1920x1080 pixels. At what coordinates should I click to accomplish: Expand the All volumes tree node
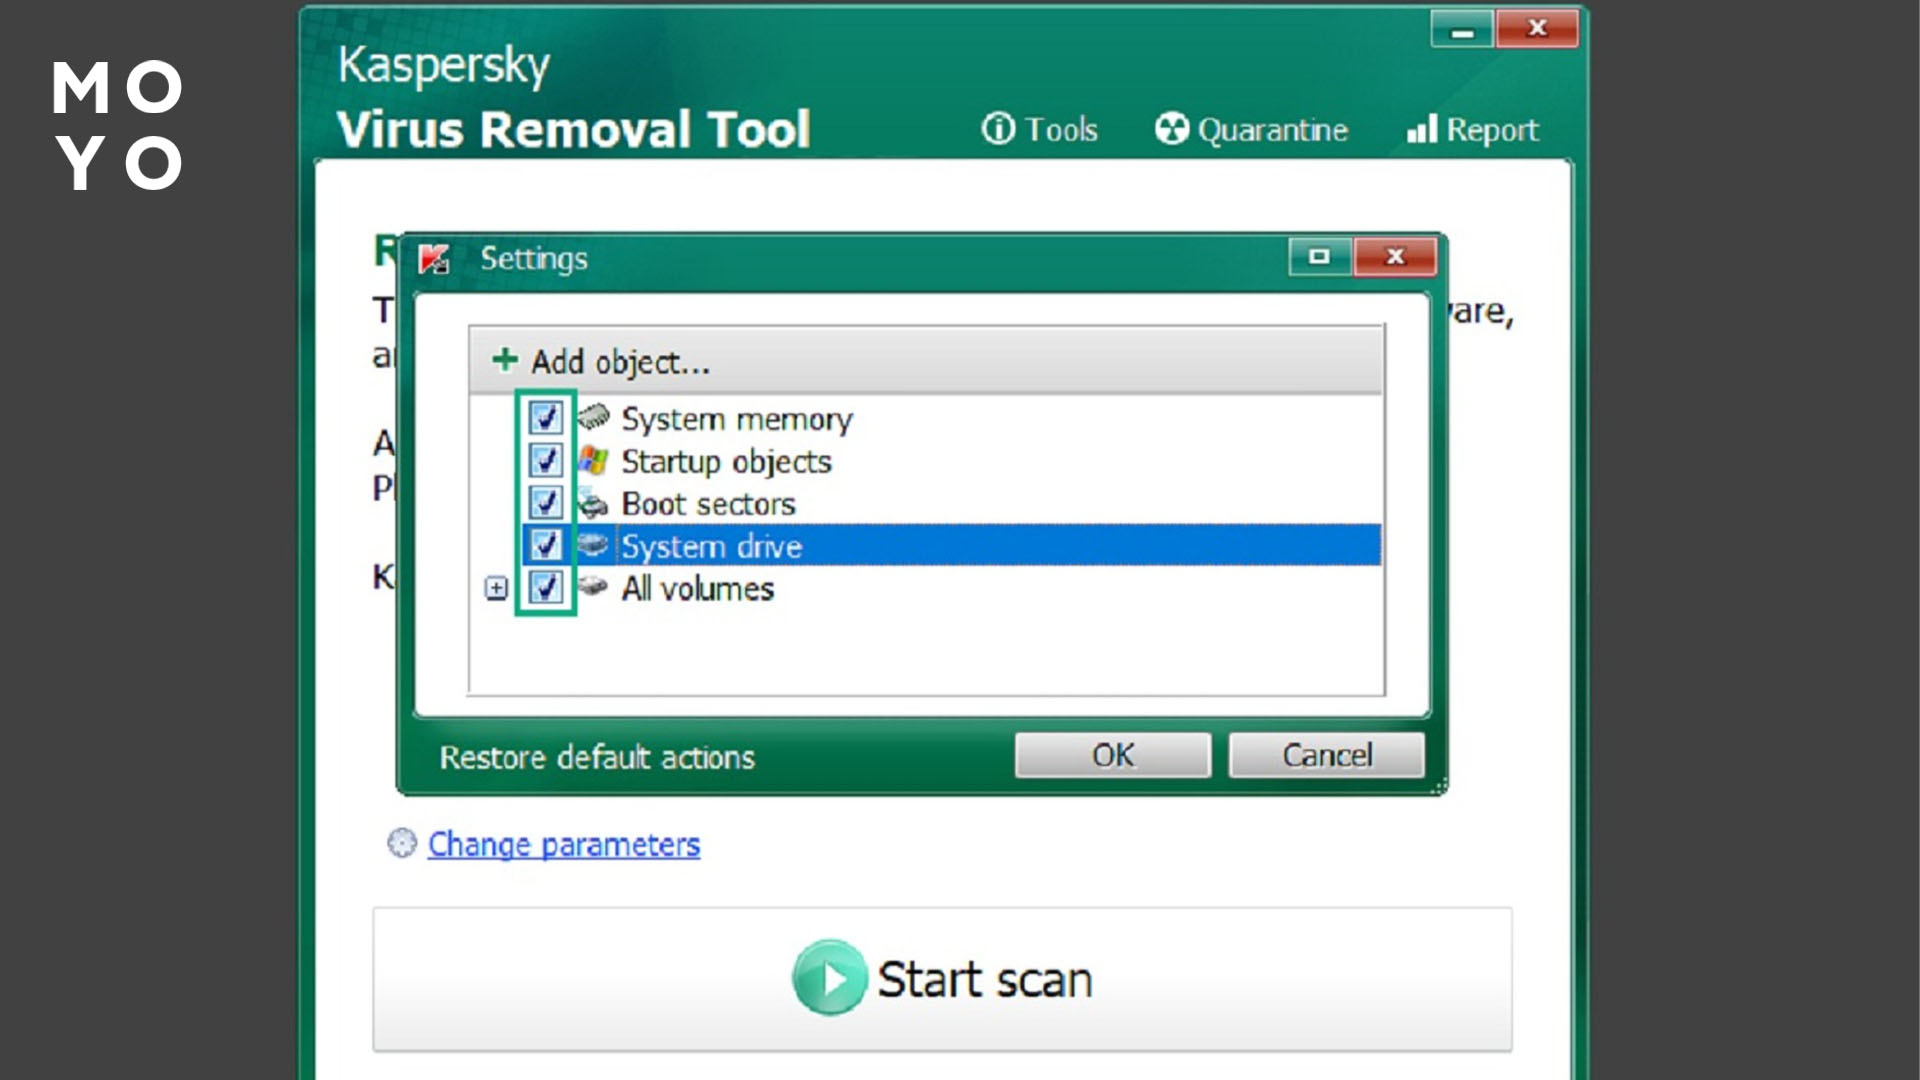(x=496, y=588)
